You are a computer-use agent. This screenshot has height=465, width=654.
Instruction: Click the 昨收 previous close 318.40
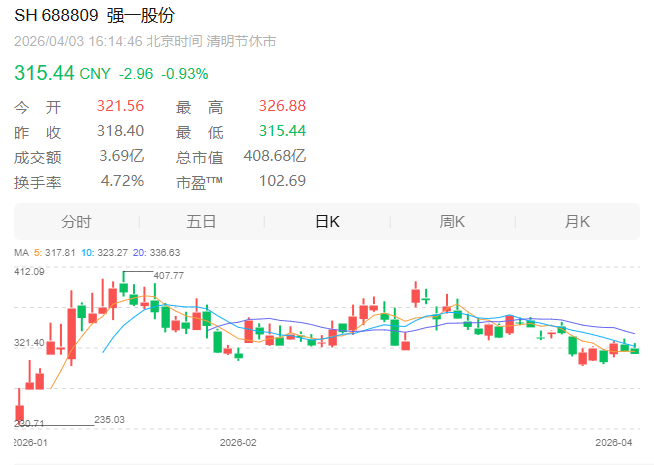click(121, 132)
